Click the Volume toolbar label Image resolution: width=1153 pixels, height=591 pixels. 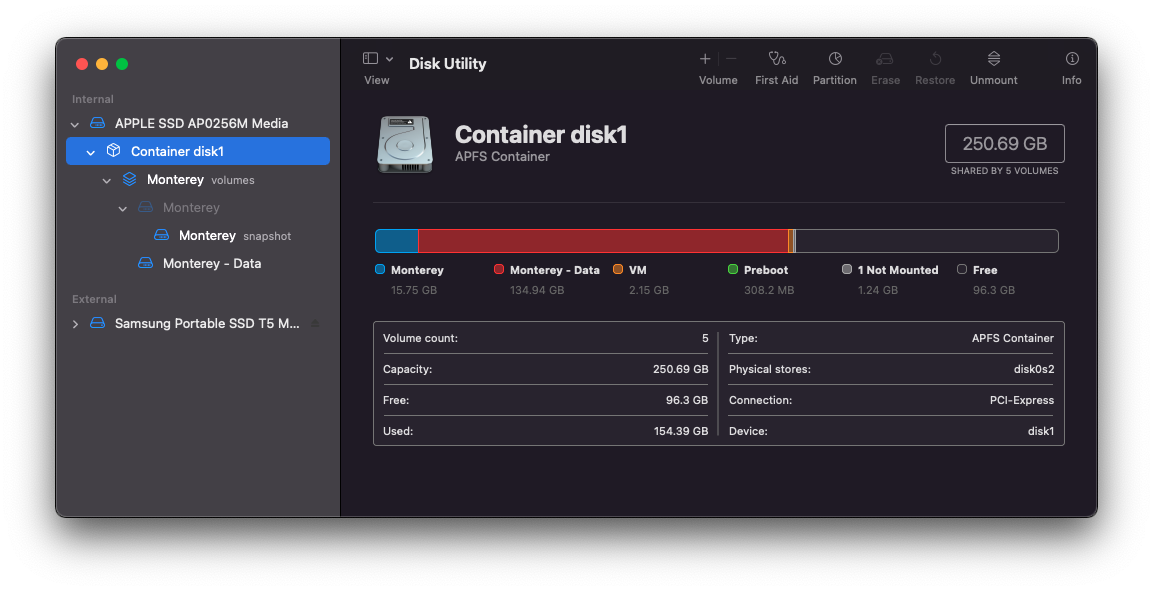pyautogui.click(x=718, y=80)
